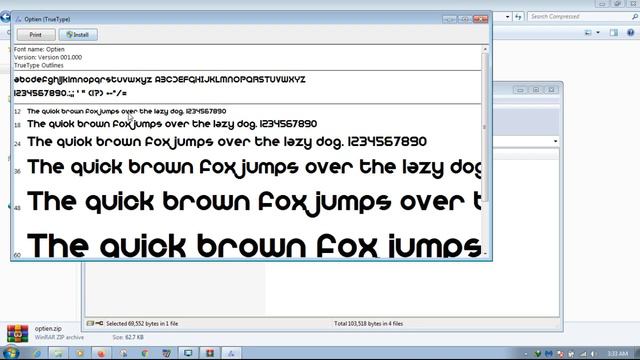Click 'Selected 69,552 bytes in 1 file' text
This screenshot has width=640, height=360.
click(142, 324)
